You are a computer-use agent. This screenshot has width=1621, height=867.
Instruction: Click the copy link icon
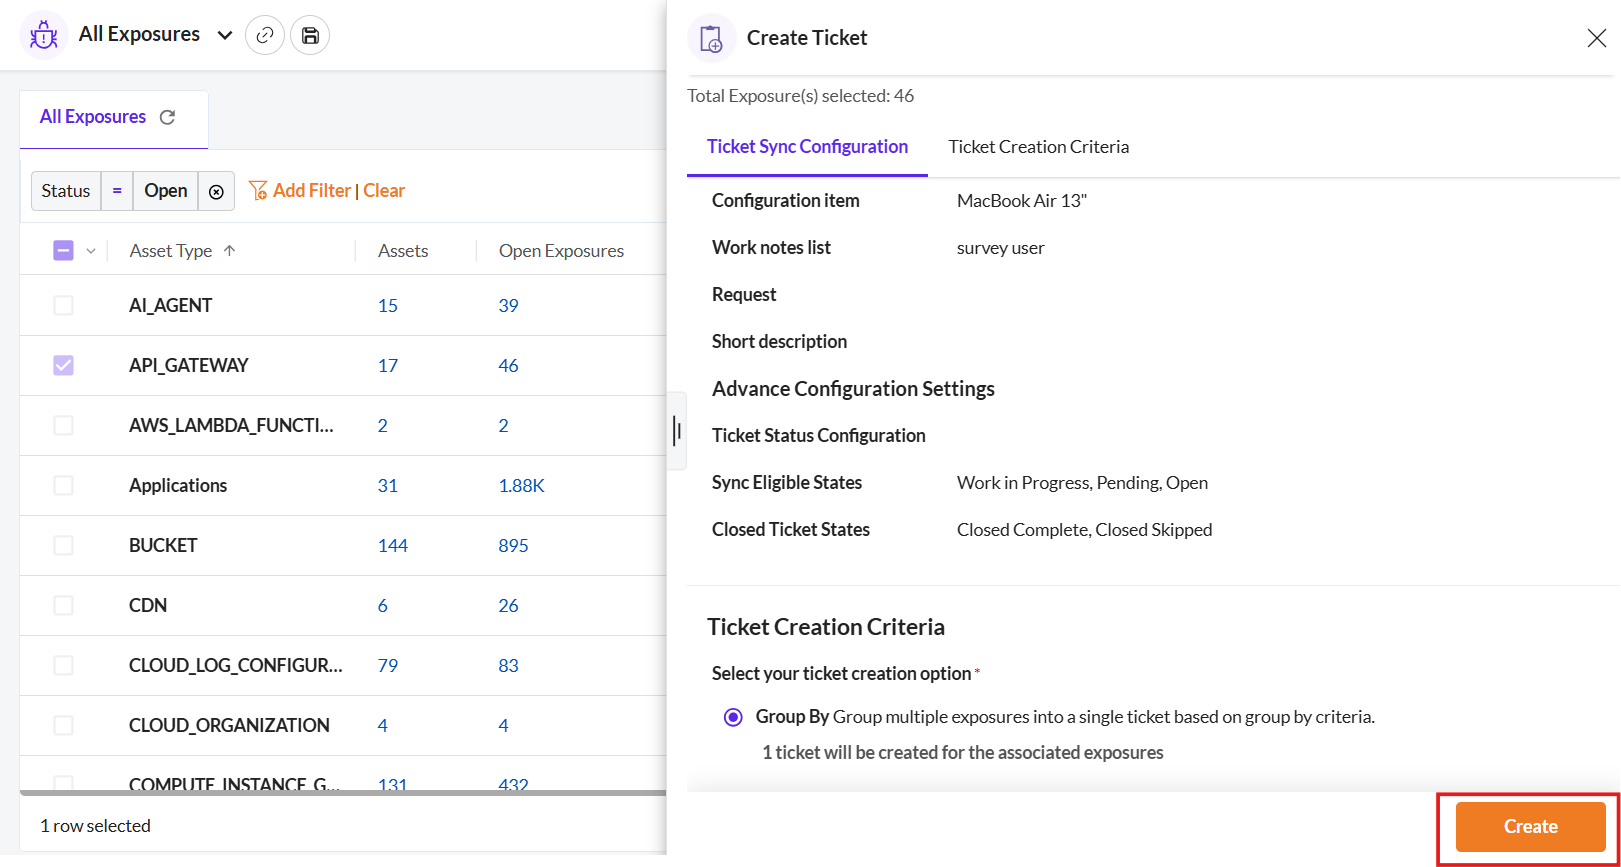pos(265,35)
